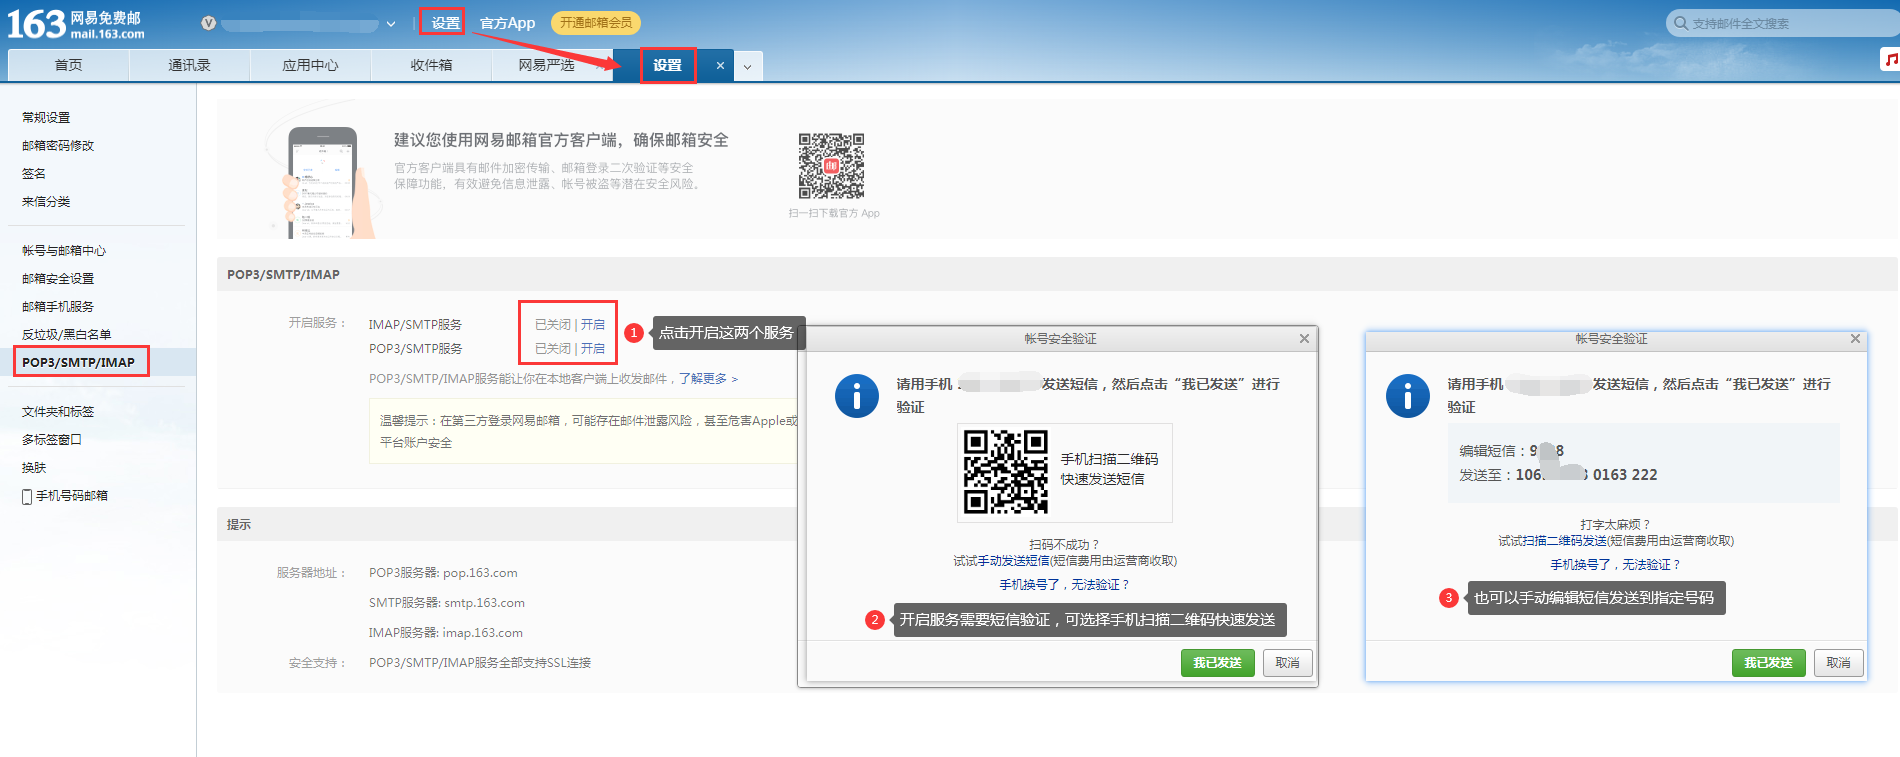Click 试试手动发送短信 link
The width and height of the screenshot is (1900, 757).
click(1001, 561)
